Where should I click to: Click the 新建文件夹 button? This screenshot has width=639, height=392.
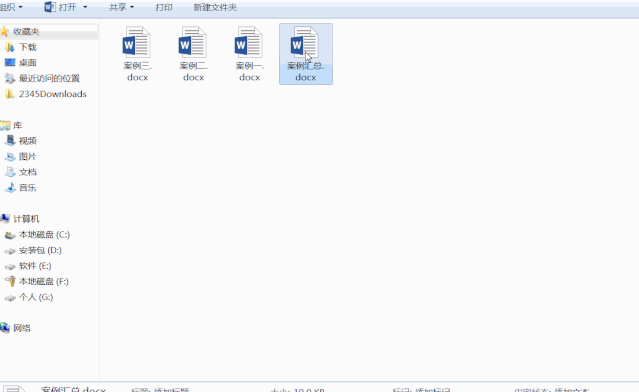coord(215,7)
